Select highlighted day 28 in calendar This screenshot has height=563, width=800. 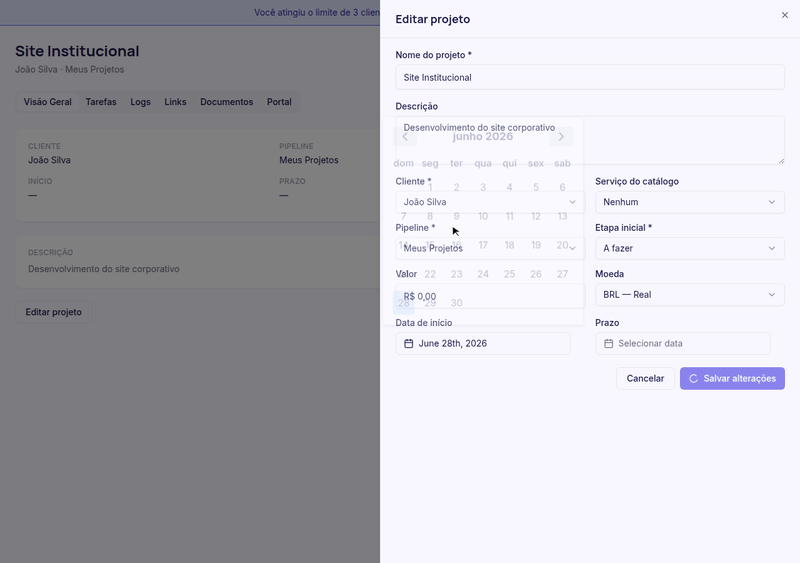tap(404, 303)
